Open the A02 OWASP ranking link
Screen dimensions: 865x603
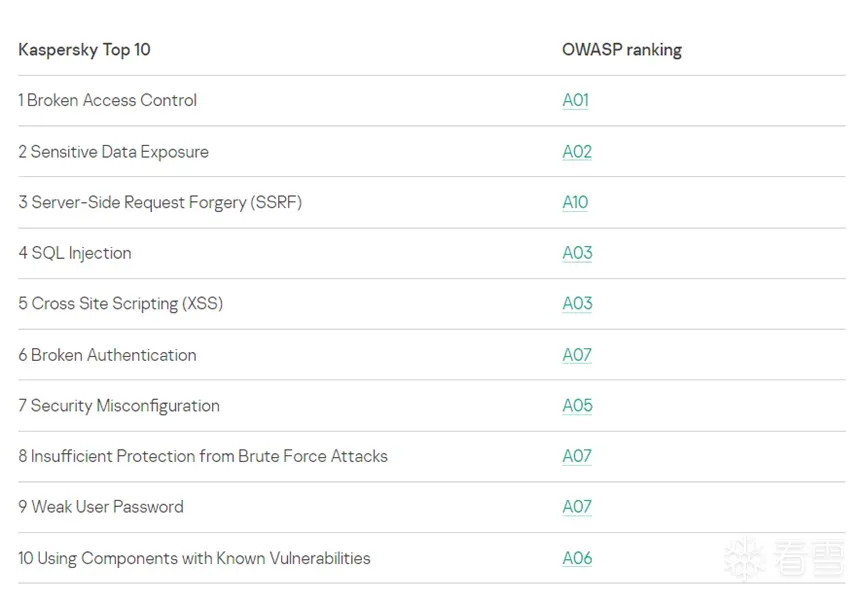pos(577,152)
